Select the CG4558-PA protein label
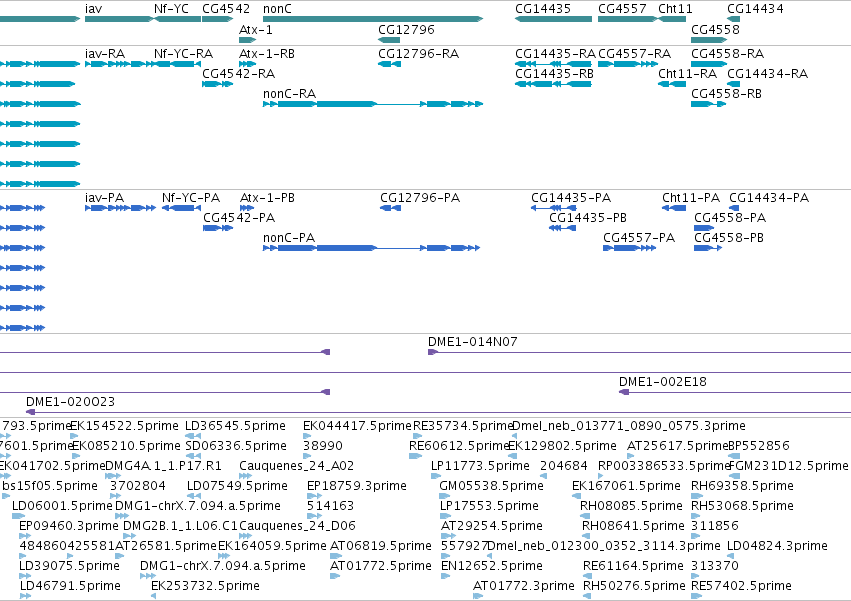Viewport: 851px width, 601px height. [x=731, y=218]
